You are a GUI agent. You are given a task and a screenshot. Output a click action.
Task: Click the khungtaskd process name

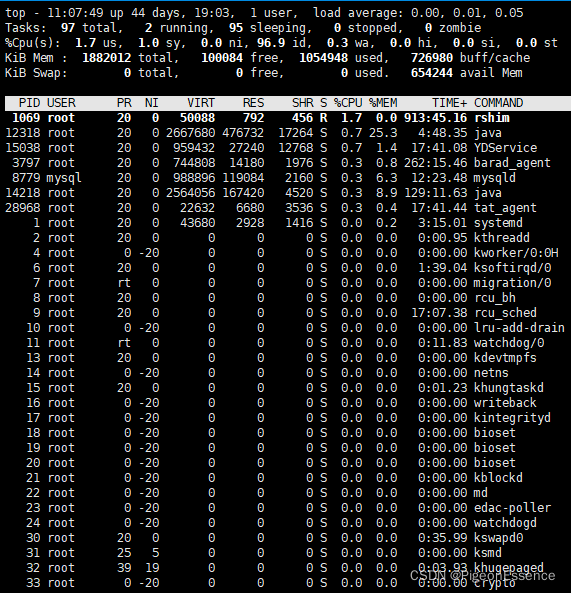(x=509, y=388)
